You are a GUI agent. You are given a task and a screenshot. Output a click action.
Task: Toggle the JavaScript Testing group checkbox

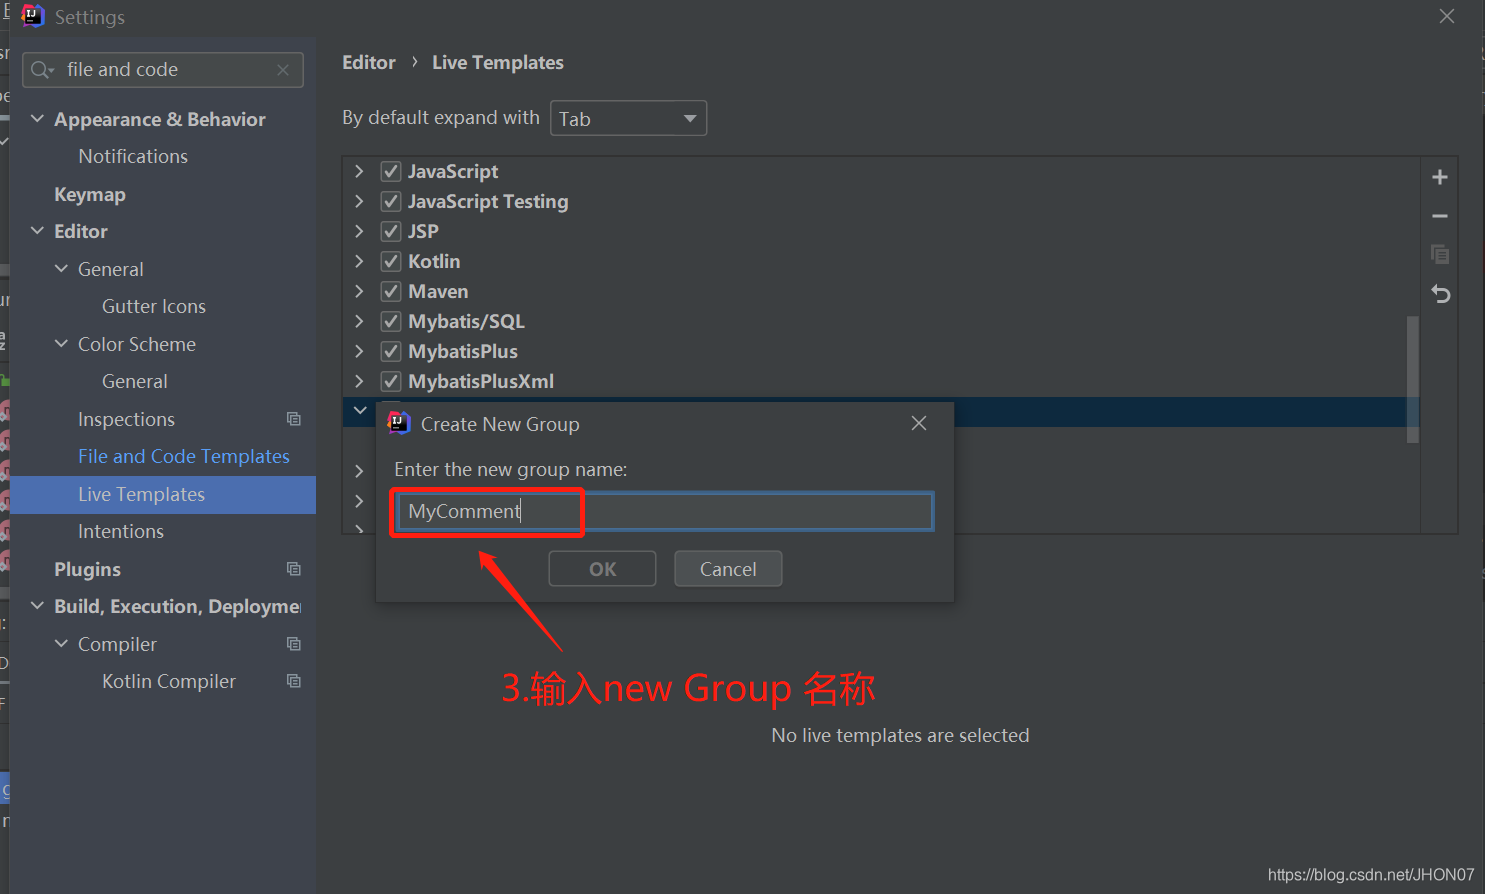pyautogui.click(x=391, y=201)
